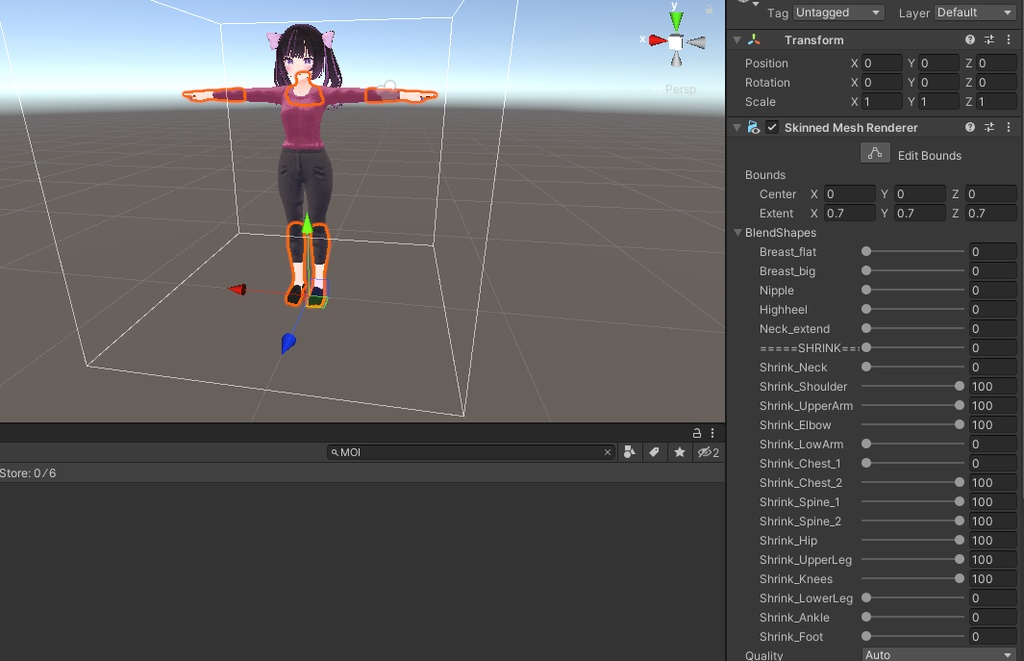Click the gray cone on scene gizmo right side
Viewport: 1024px width, 661px height.
tap(697, 42)
